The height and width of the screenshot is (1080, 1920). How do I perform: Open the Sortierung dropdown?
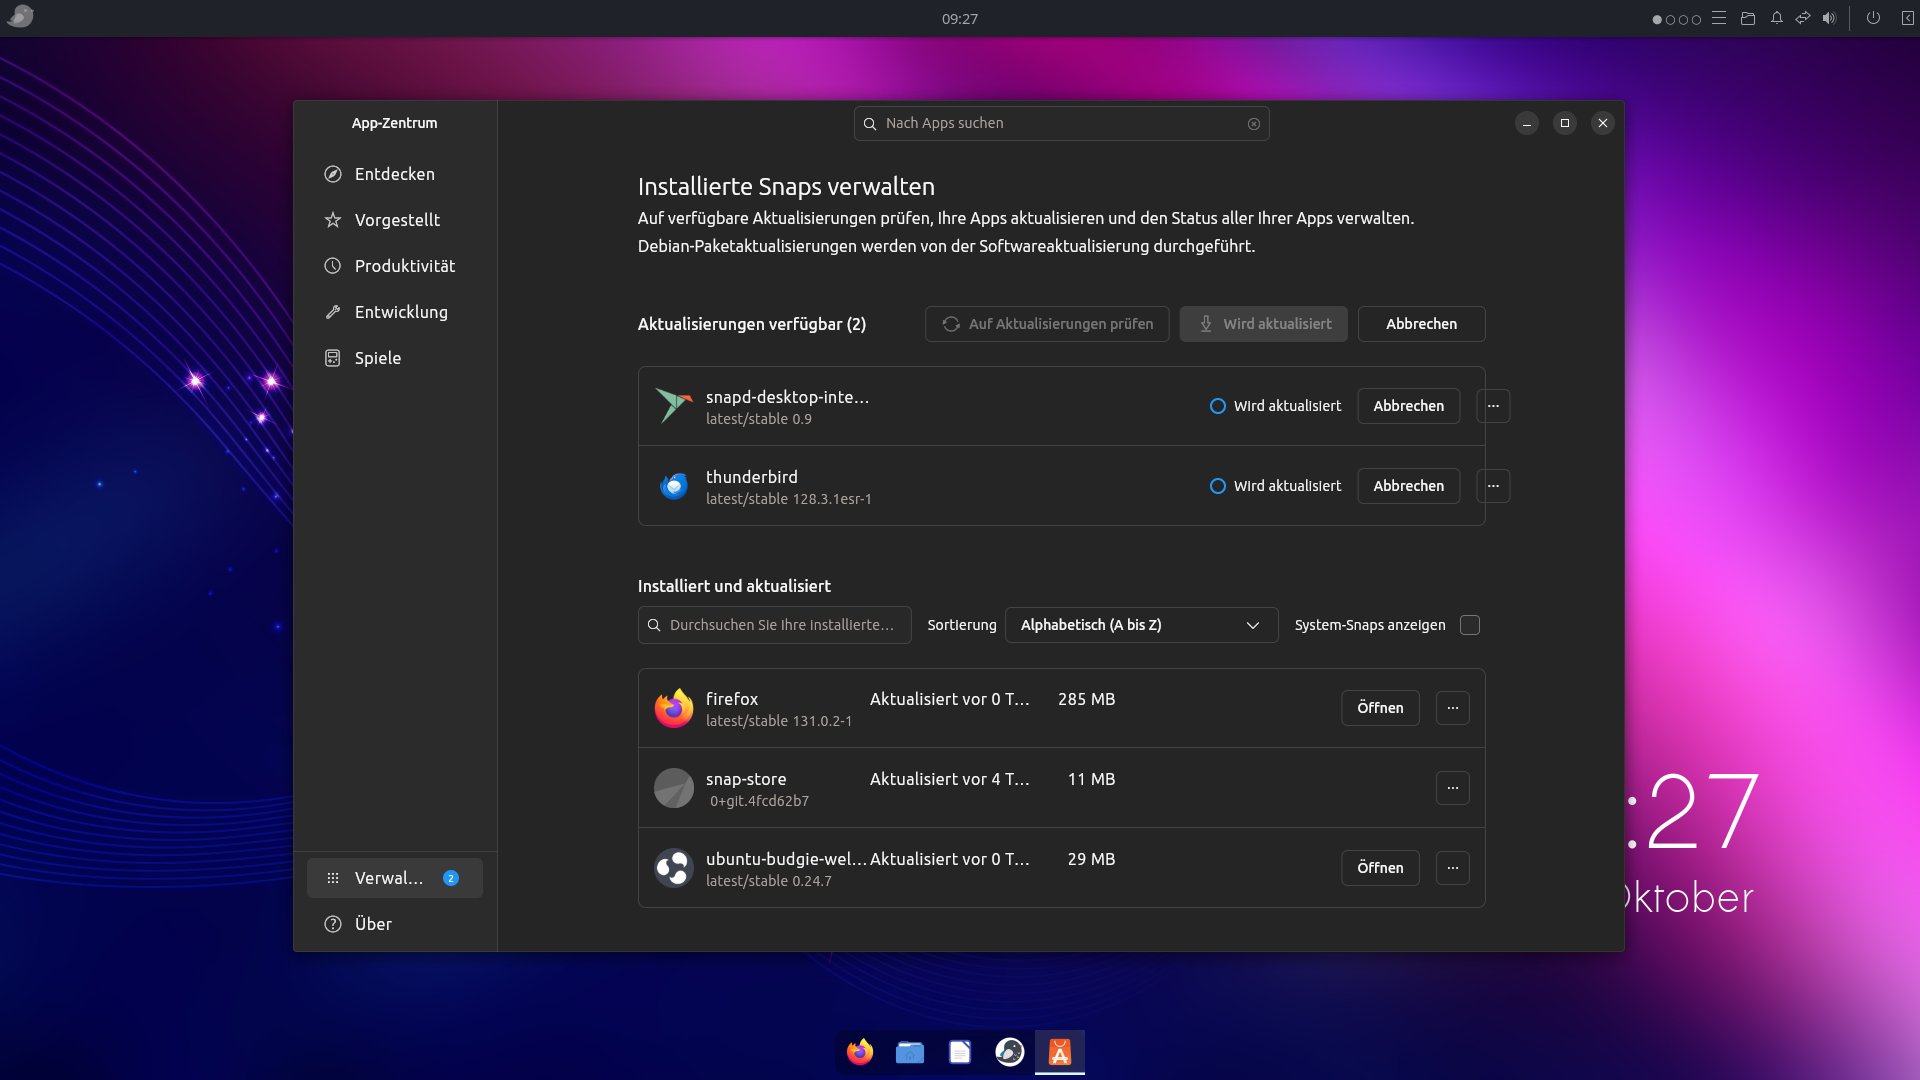1140,625
